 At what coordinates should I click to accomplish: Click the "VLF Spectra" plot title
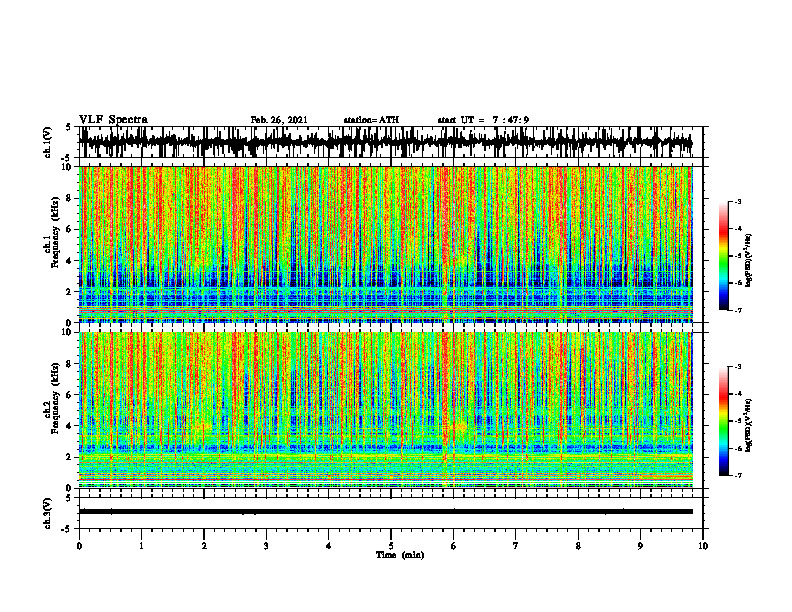[x=113, y=119]
